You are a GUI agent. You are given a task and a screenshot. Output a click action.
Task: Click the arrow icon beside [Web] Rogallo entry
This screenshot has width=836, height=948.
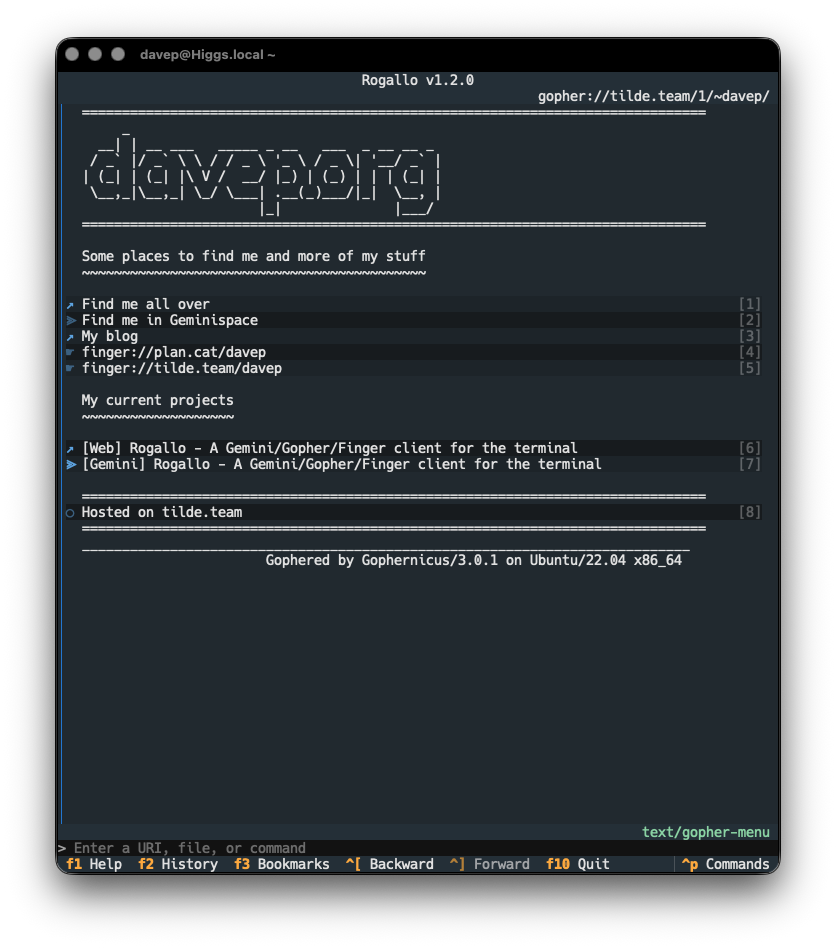click(70, 449)
